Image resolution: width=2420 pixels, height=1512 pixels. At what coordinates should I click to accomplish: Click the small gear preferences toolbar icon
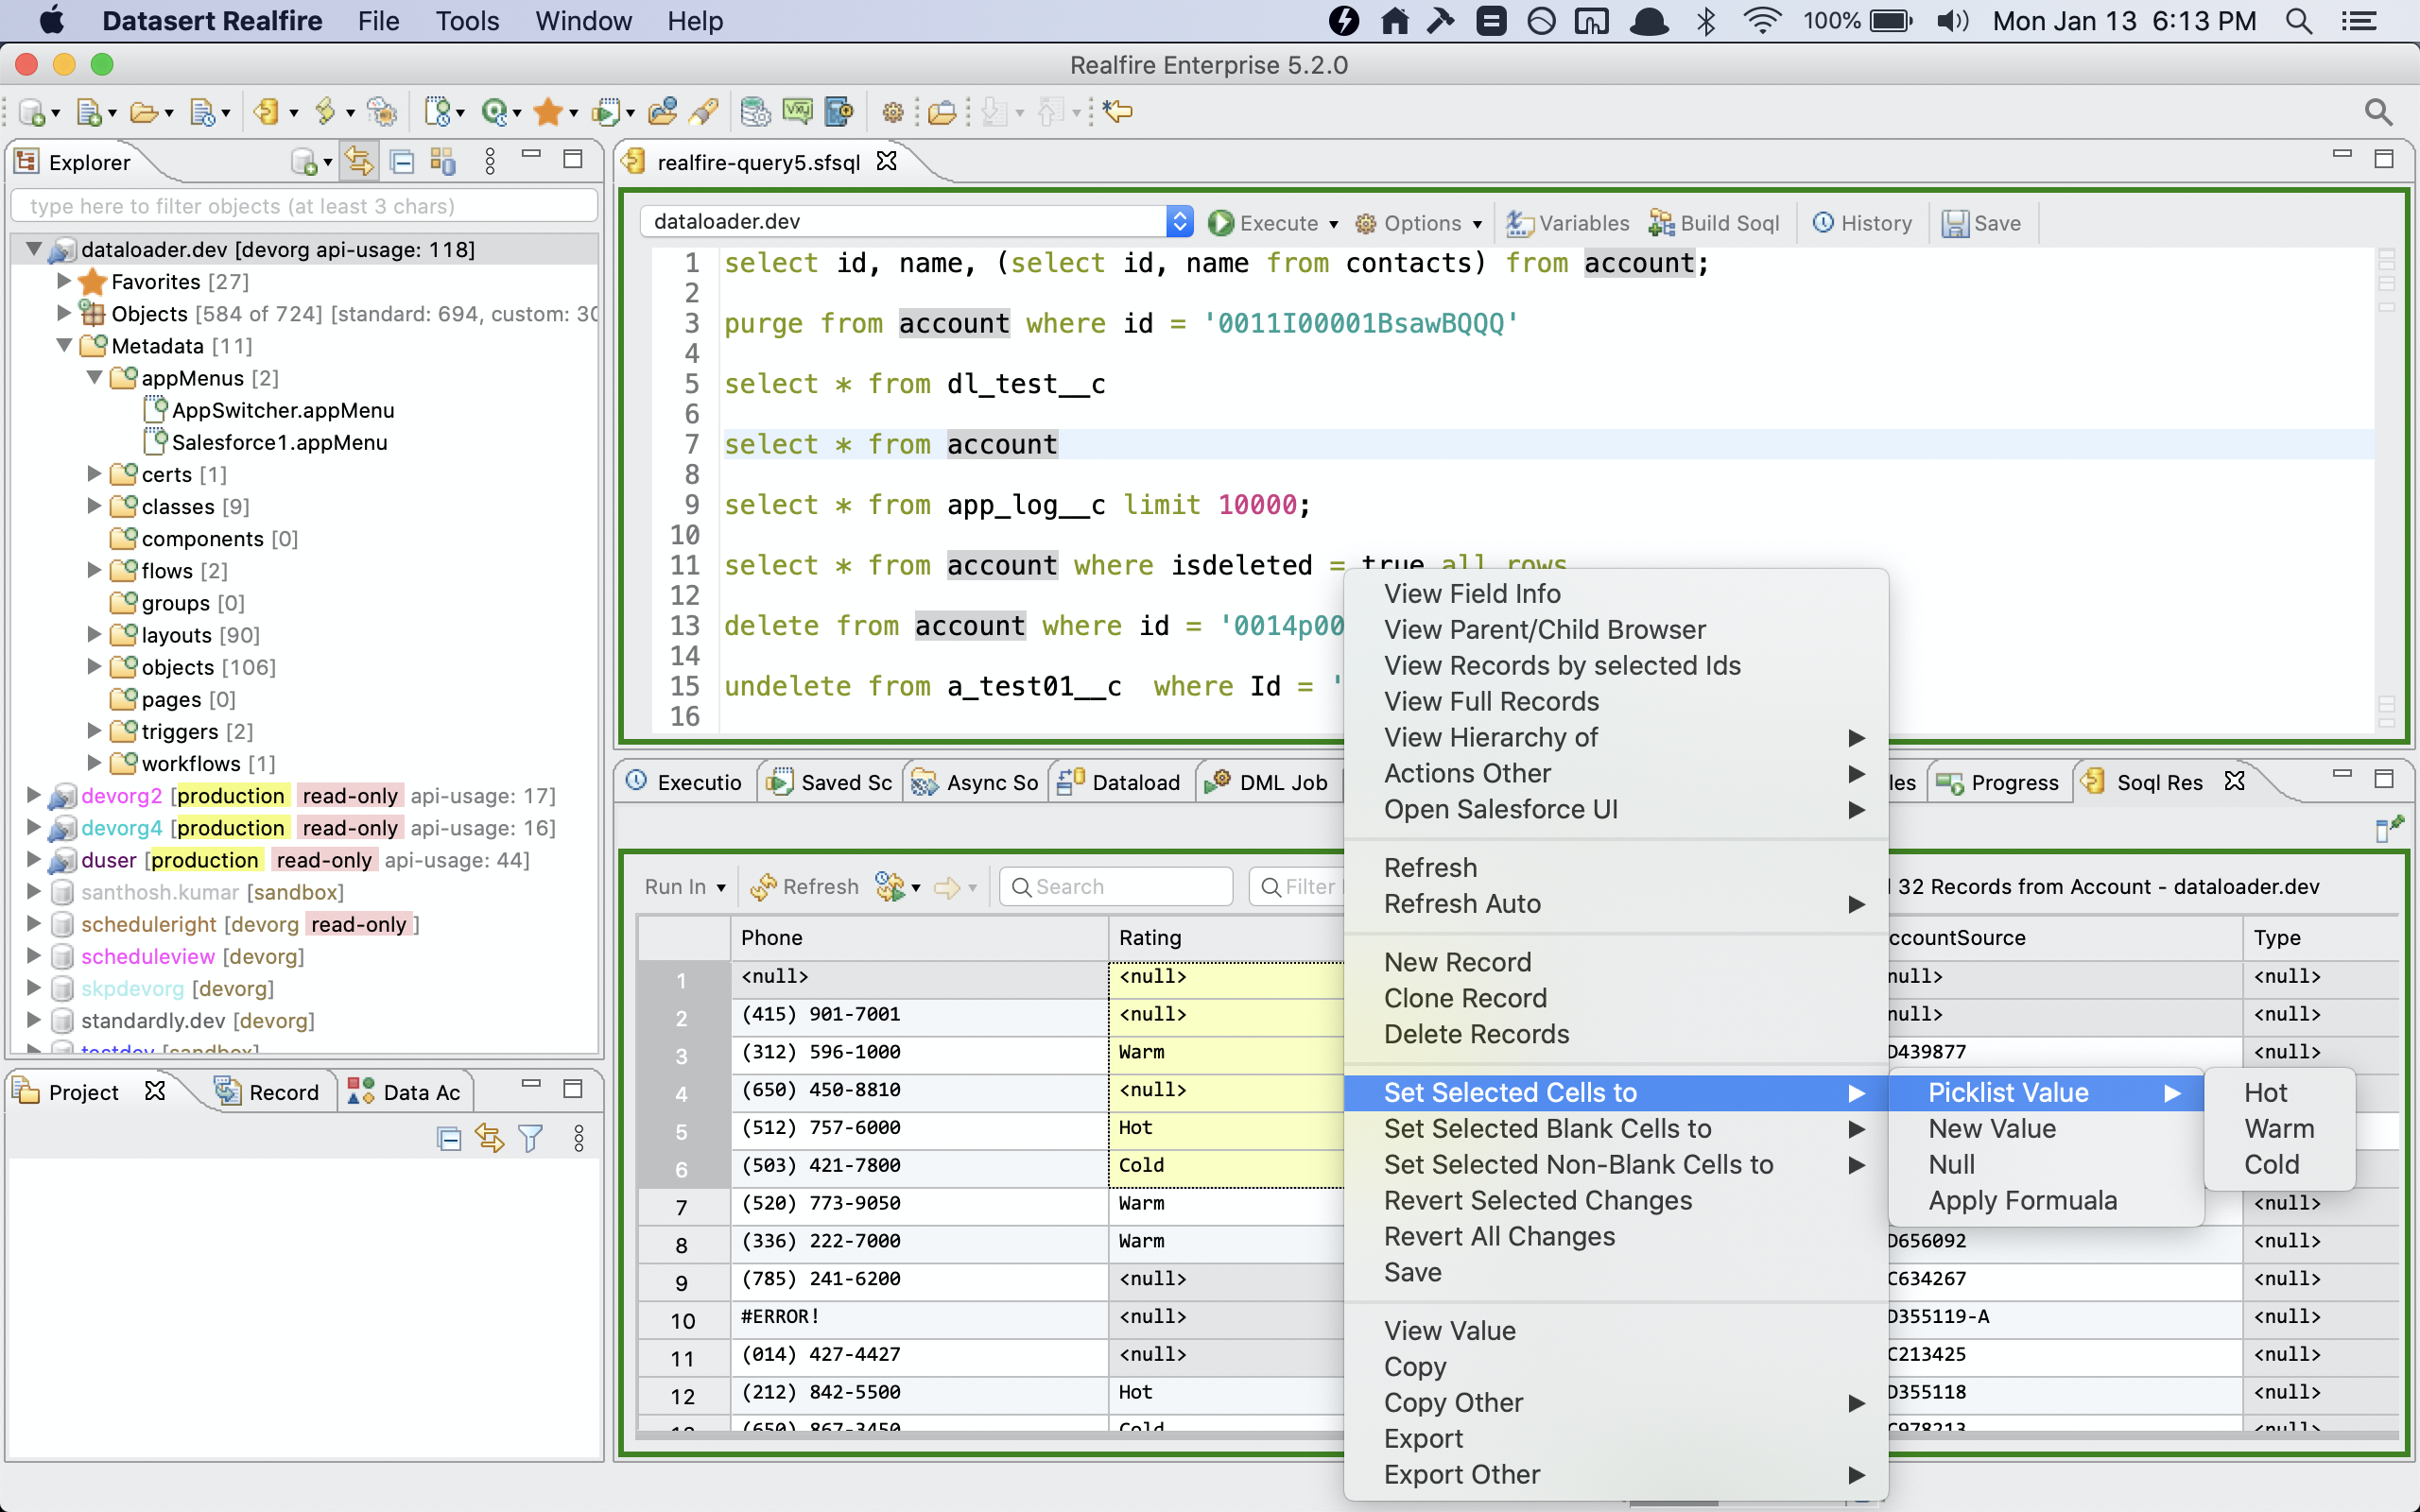click(x=893, y=112)
